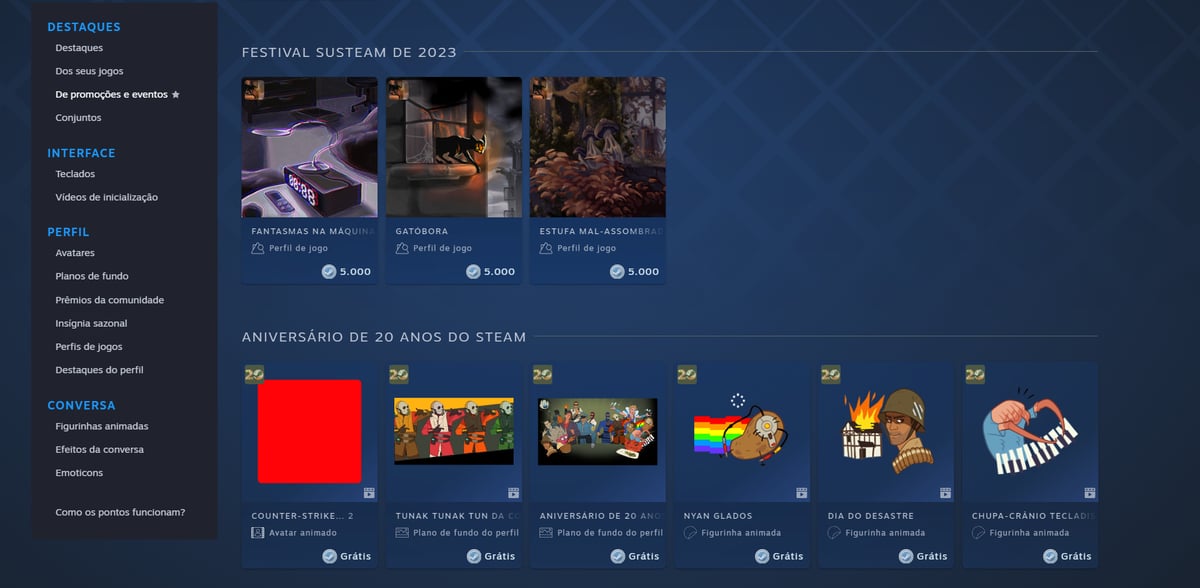Open the Estufa Mal-Assombrada artwork thumbnail

pyautogui.click(x=598, y=148)
